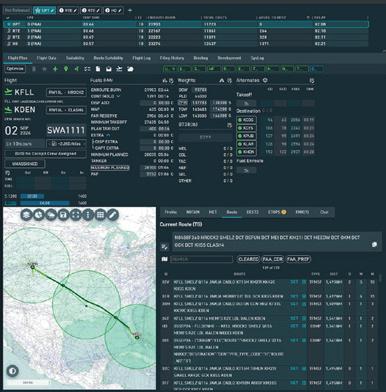Open the ETOPS tab in the lower panel
Image resolution: width=386 pixels, height=392 pixels.
pyautogui.click(x=277, y=212)
